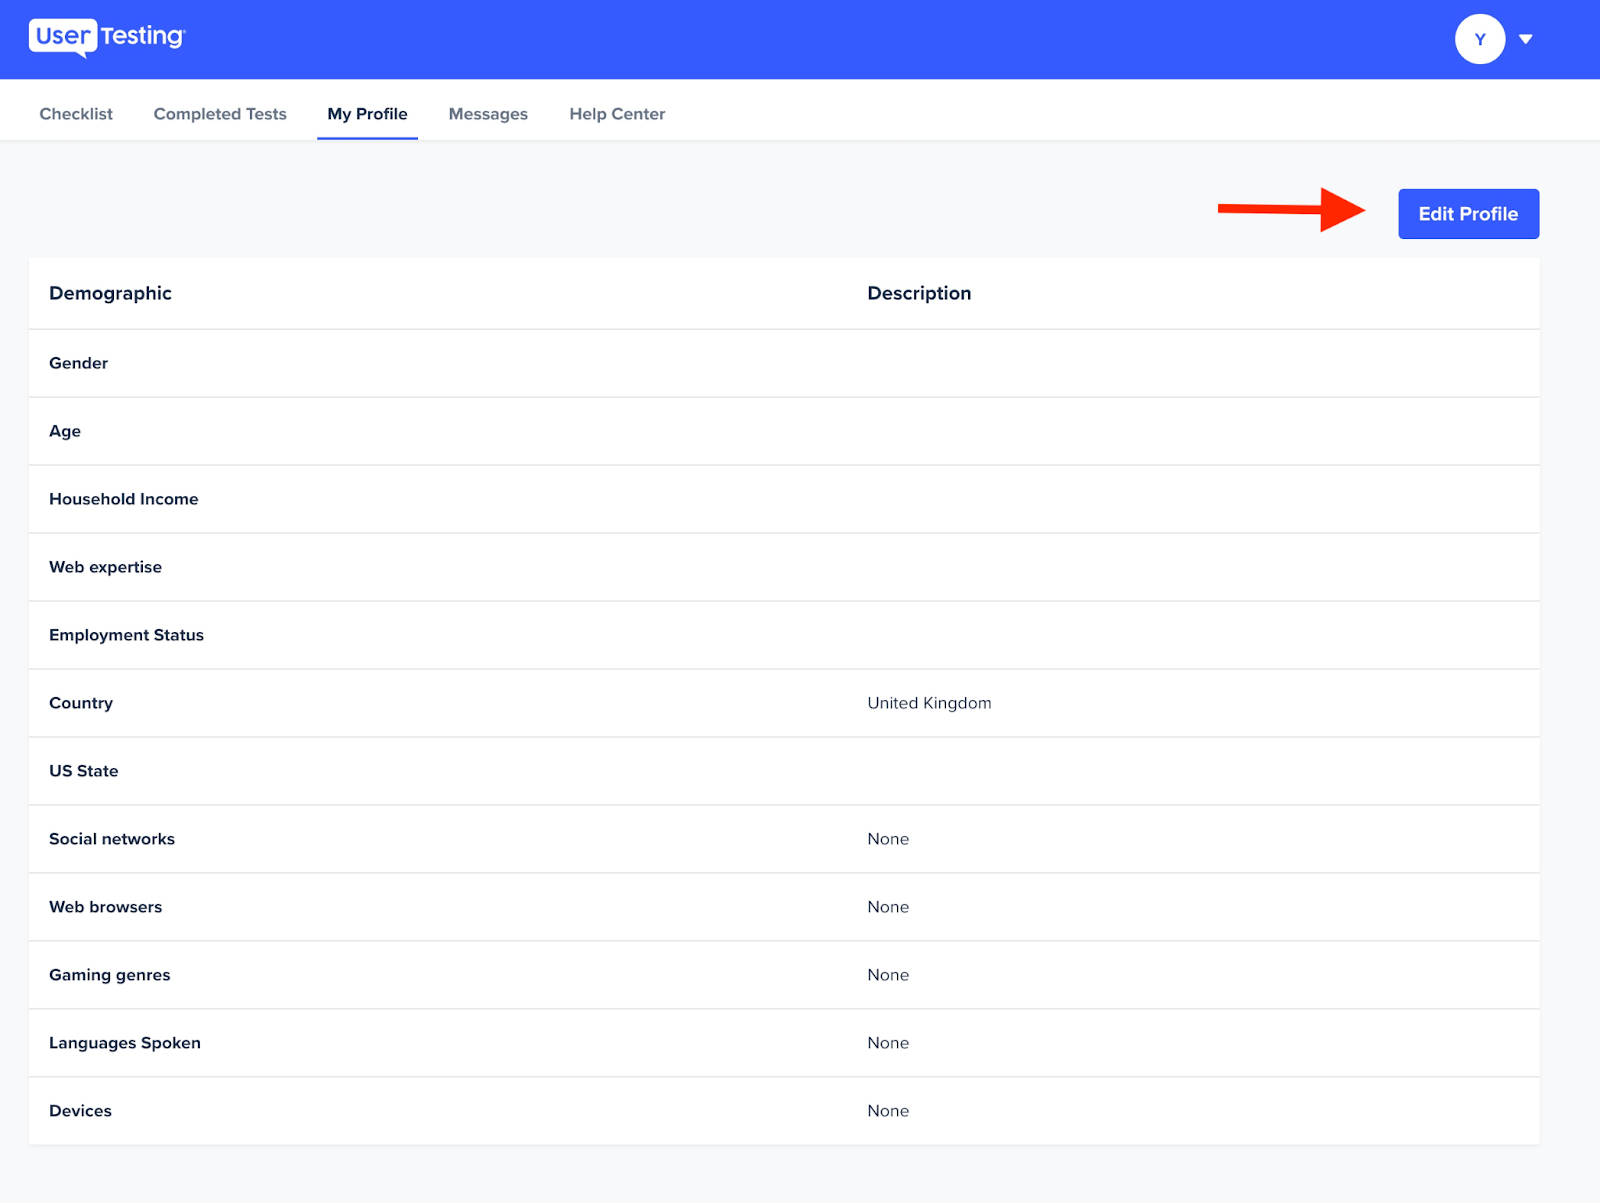Screen dimensions: 1600x1203
Task: Click the Gaming genres row label
Action: (110, 975)
